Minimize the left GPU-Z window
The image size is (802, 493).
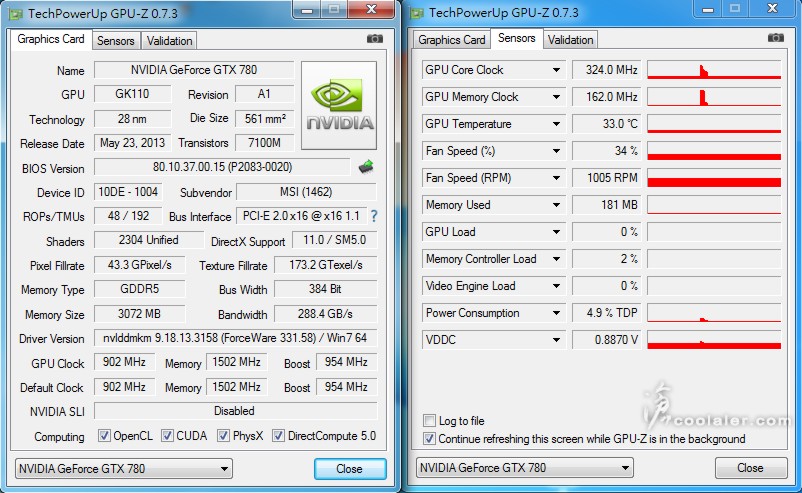pos(307,10)
